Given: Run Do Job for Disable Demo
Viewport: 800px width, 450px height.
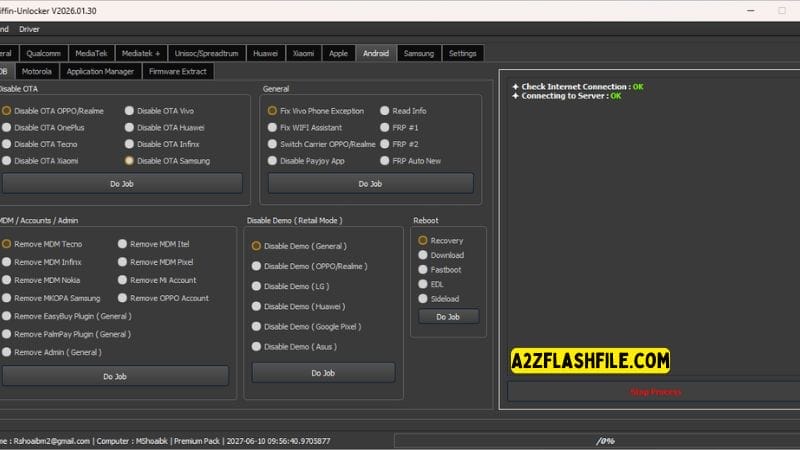Looking at the screenshot, I should coord(323,373).
